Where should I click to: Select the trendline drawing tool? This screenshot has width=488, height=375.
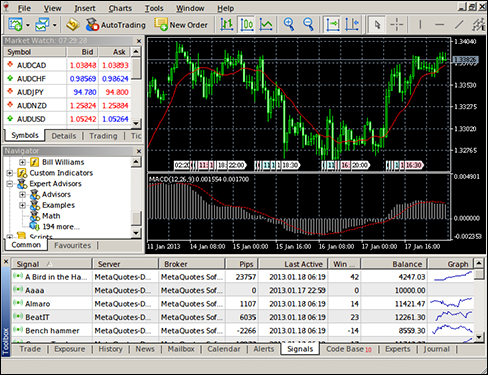459,25
